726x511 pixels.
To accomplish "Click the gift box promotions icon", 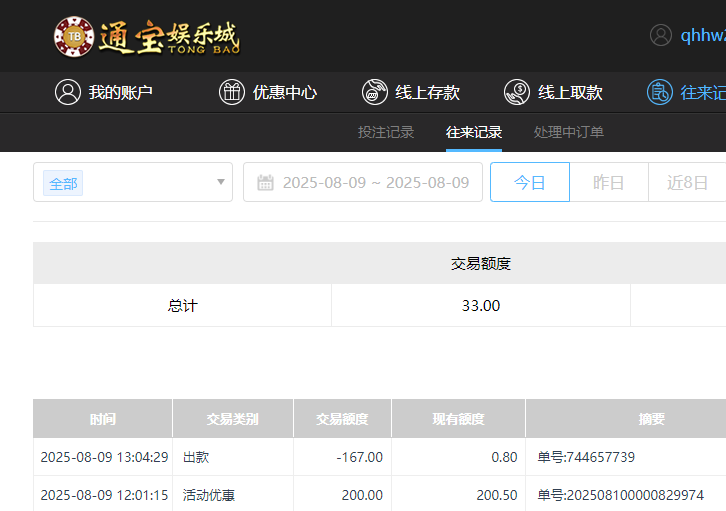I will pyautogui.click(x=232, y=92).
